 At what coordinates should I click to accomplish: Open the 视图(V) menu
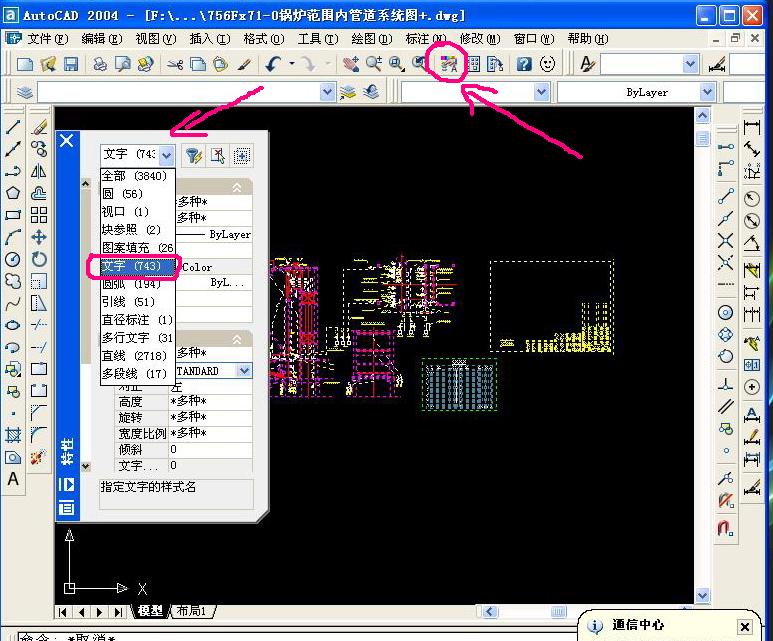click(x=156, y=38)
